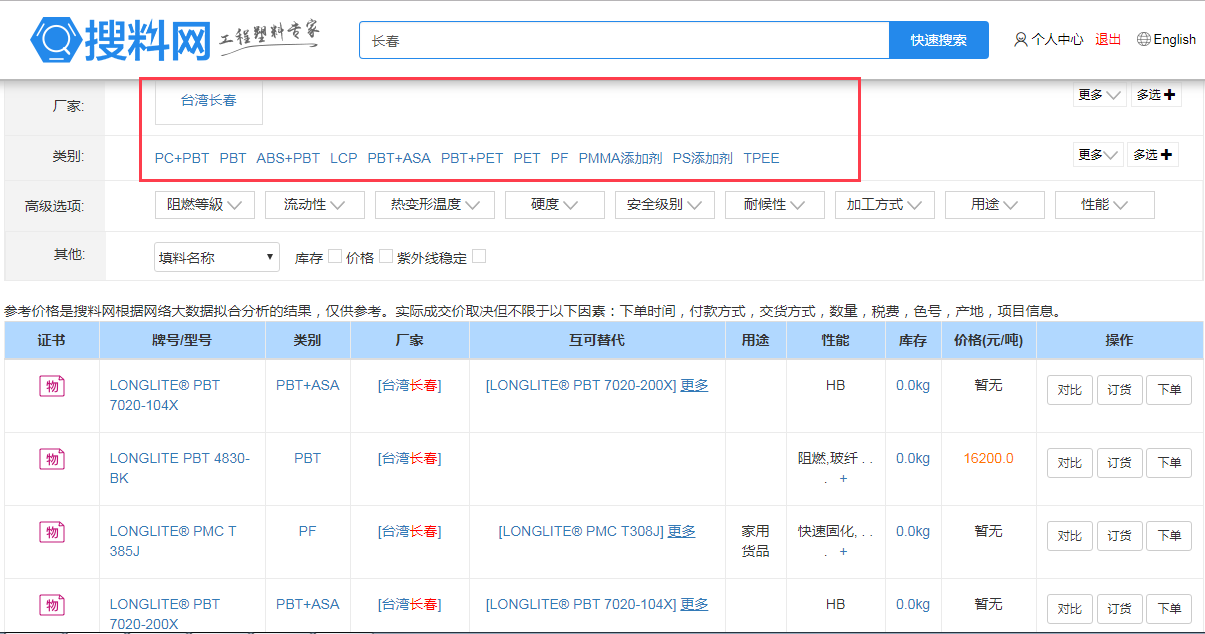1205x634 pixels.
Task: Click the orange 16200.0 price value
Action: 988,459
